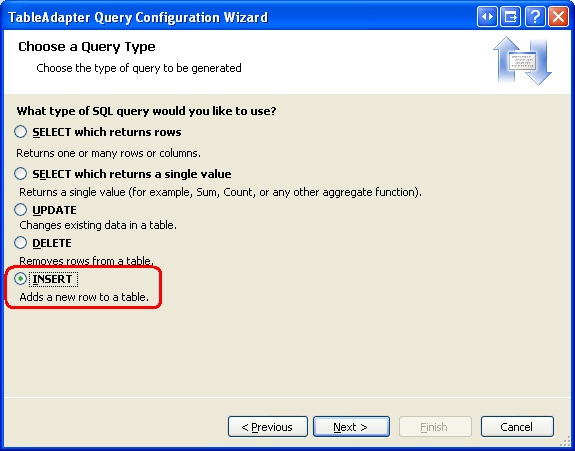Image resolution: width=575 pixels, height=451 pixels.
Task: Go back with the Previous button
Action: pos(268,426)
